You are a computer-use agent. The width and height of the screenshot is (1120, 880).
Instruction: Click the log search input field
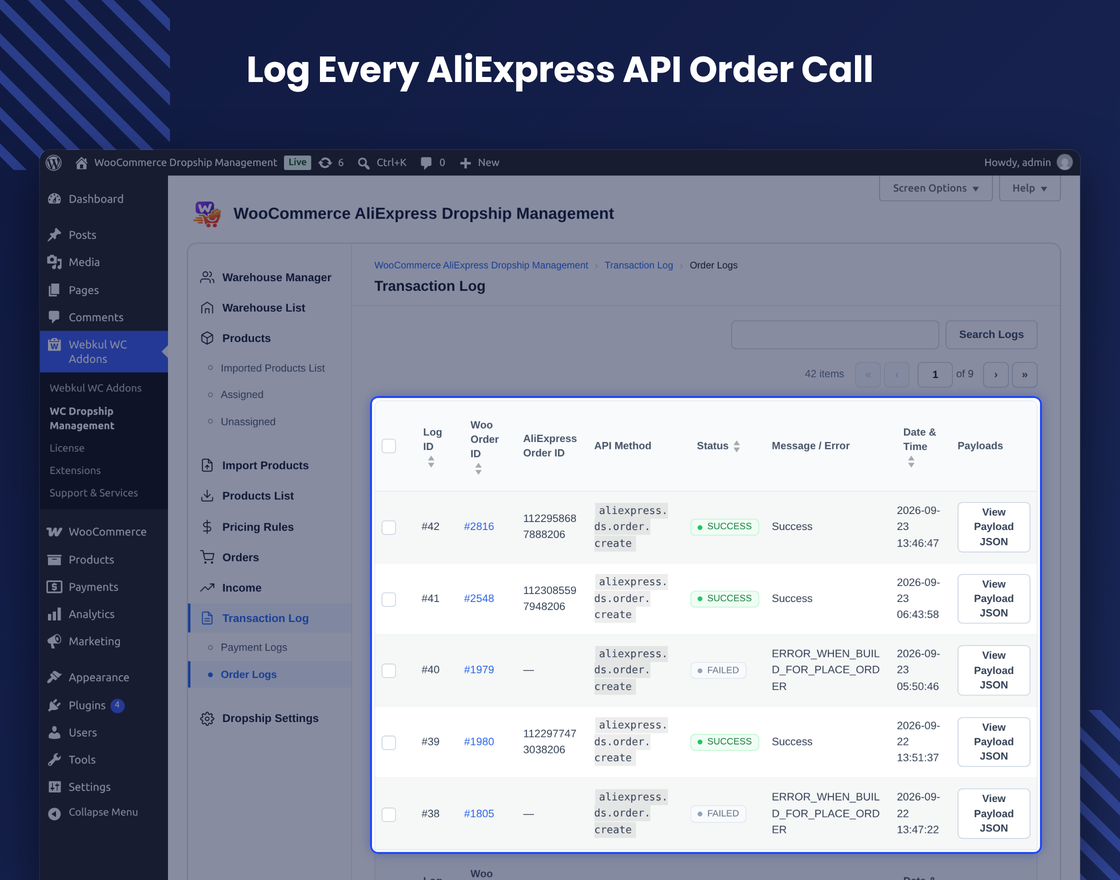(834, 334)
